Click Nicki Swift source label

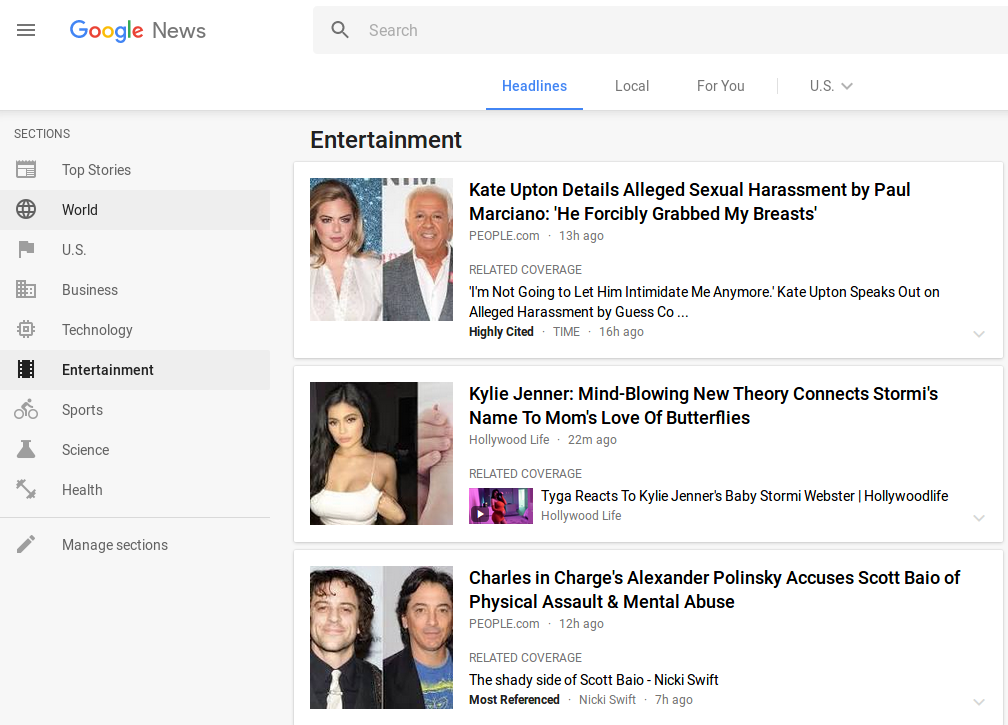coord(607,699)
